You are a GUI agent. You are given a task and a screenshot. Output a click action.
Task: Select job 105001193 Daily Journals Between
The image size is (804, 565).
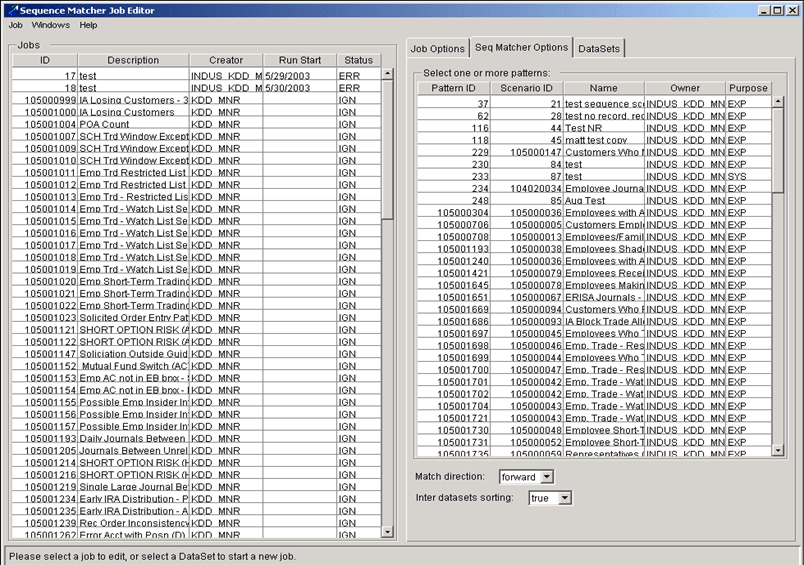pos(196,438)
